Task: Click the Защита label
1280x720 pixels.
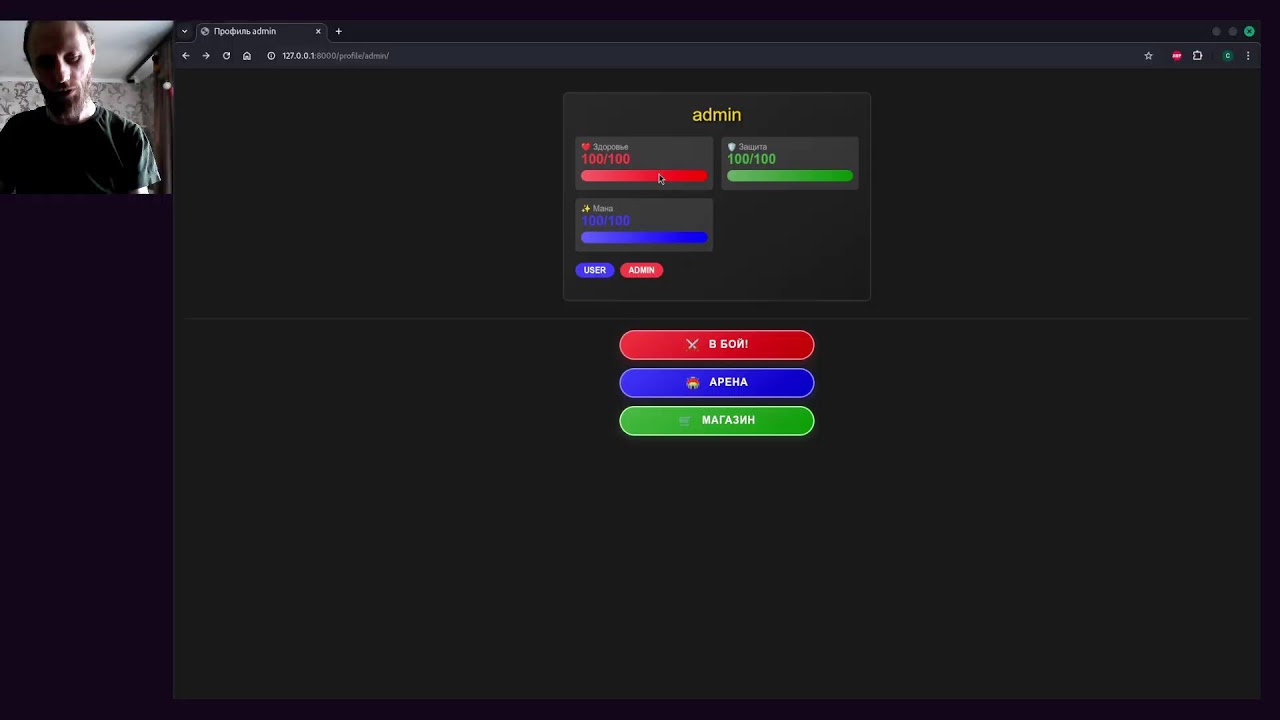Action: [x=753, y=147]
